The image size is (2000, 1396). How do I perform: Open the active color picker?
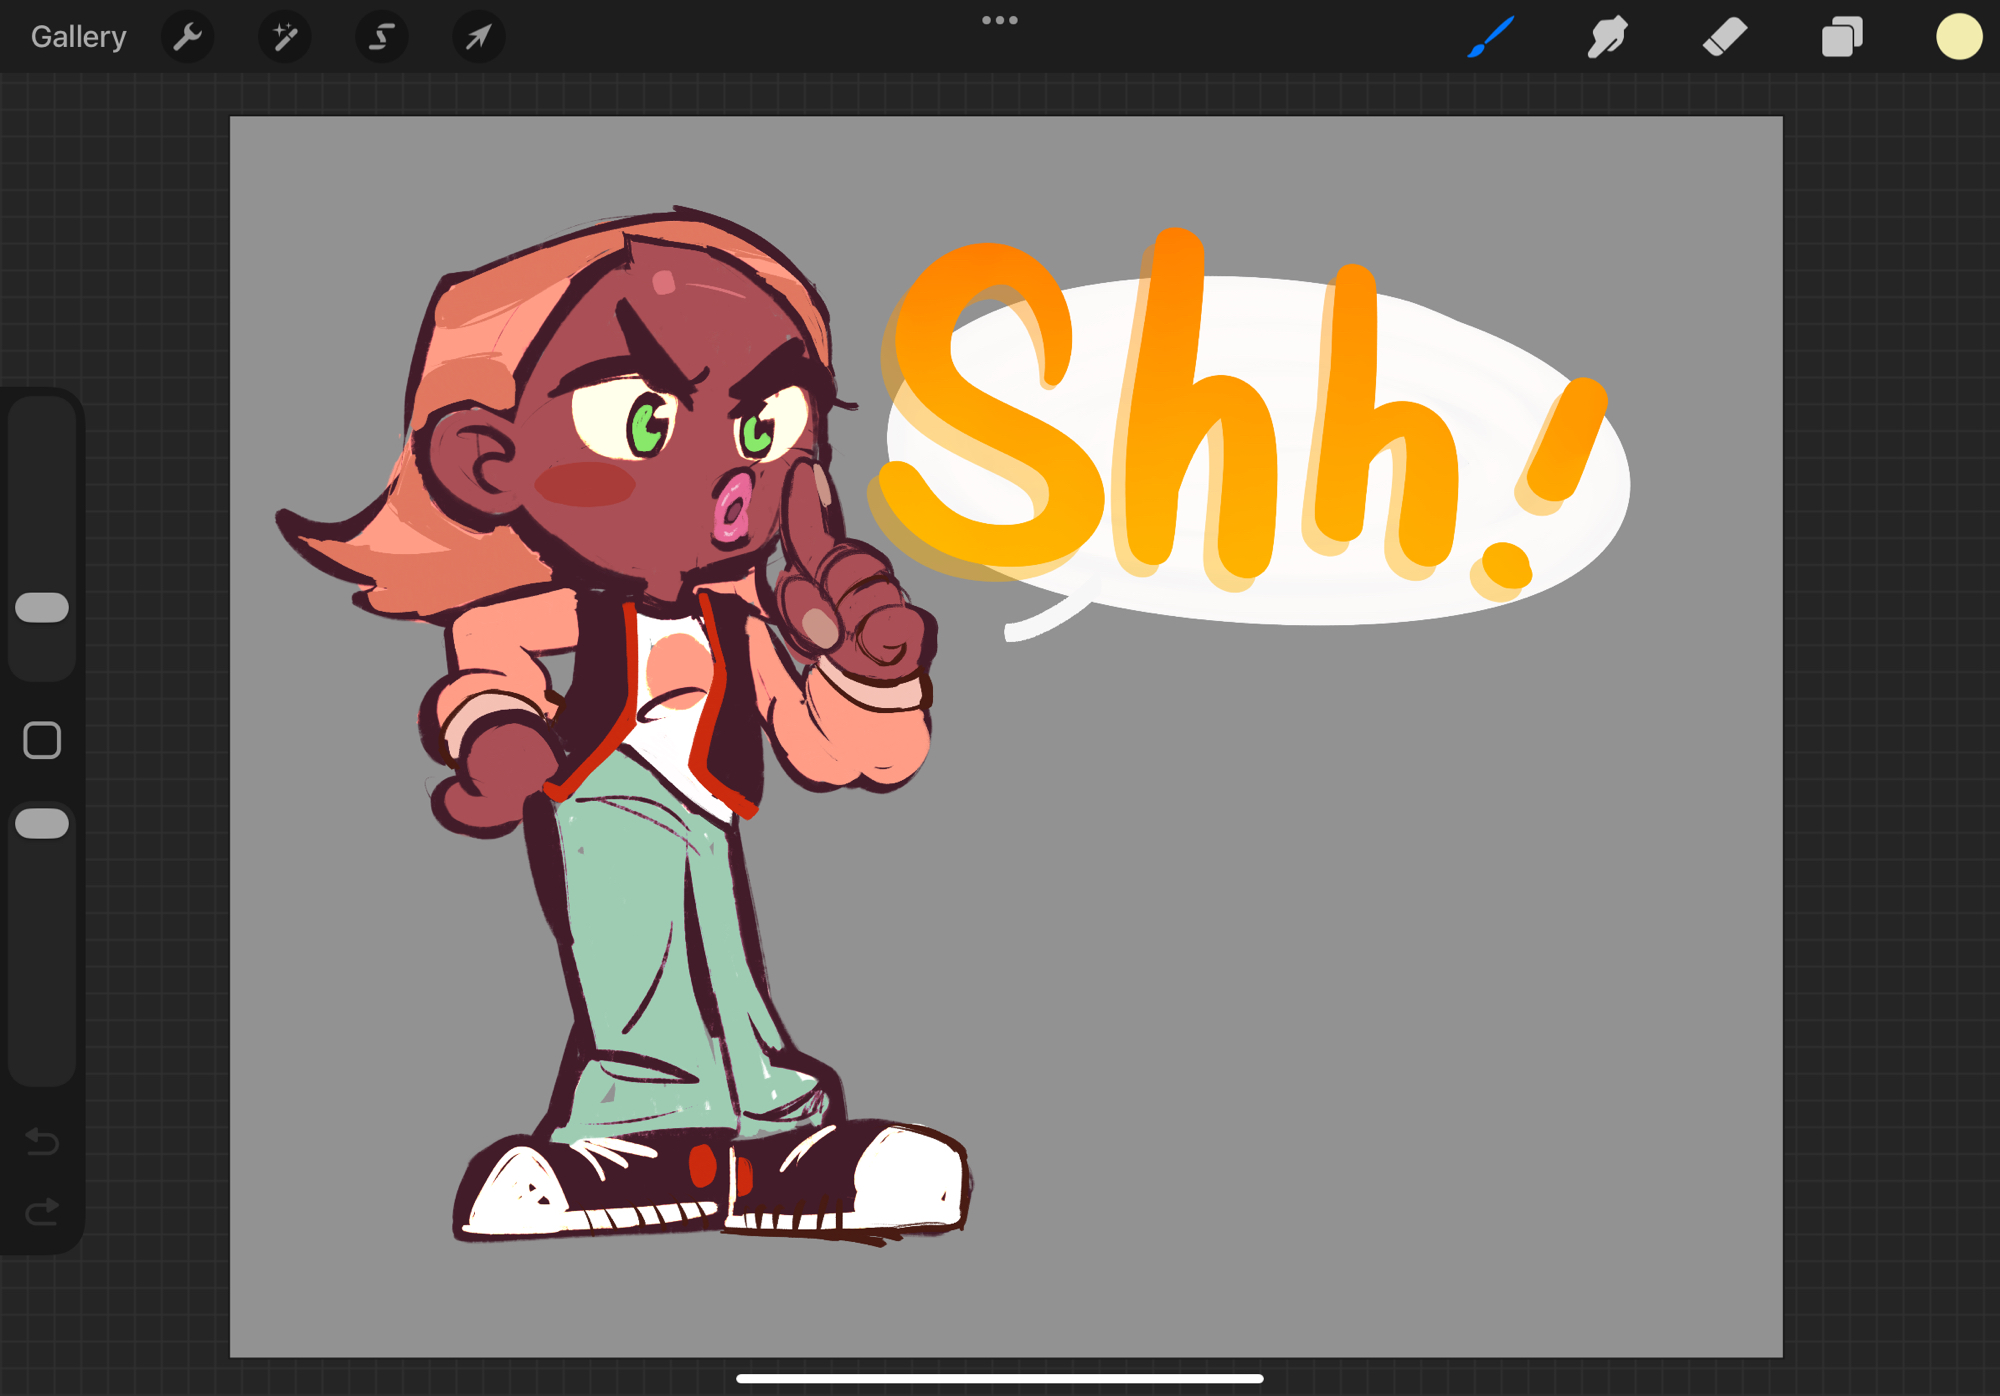(x=1958, y=37)
